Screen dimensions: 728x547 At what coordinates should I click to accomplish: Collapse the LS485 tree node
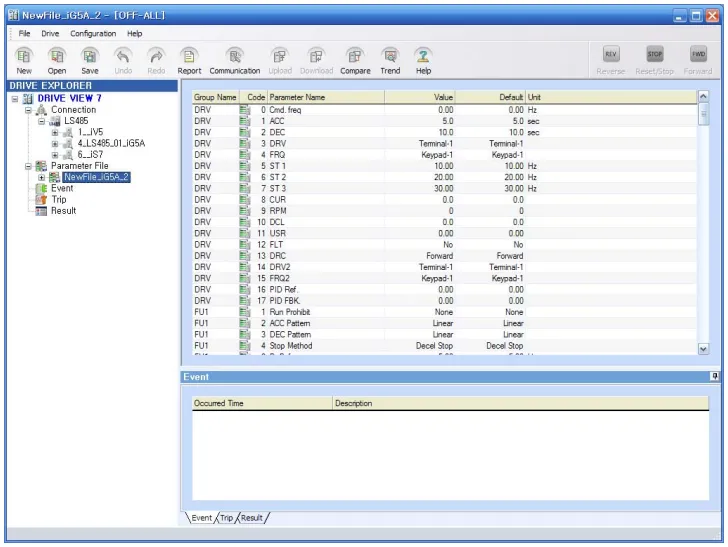pos(42,121)
